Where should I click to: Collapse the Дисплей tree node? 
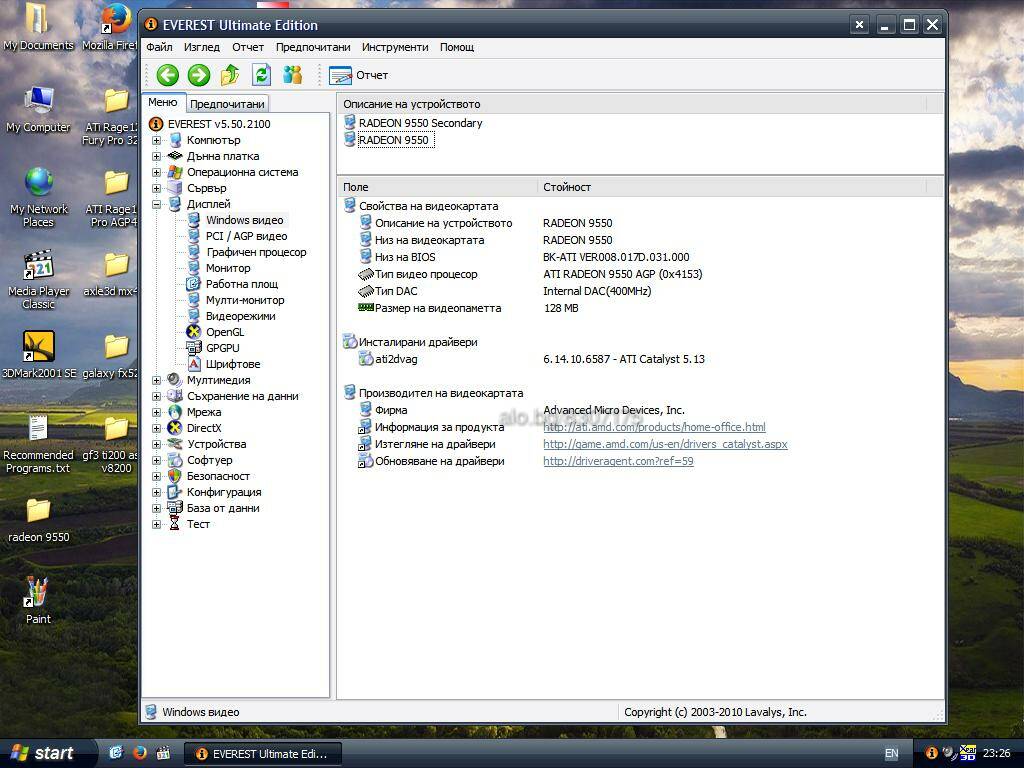click(x=157, y=204)
